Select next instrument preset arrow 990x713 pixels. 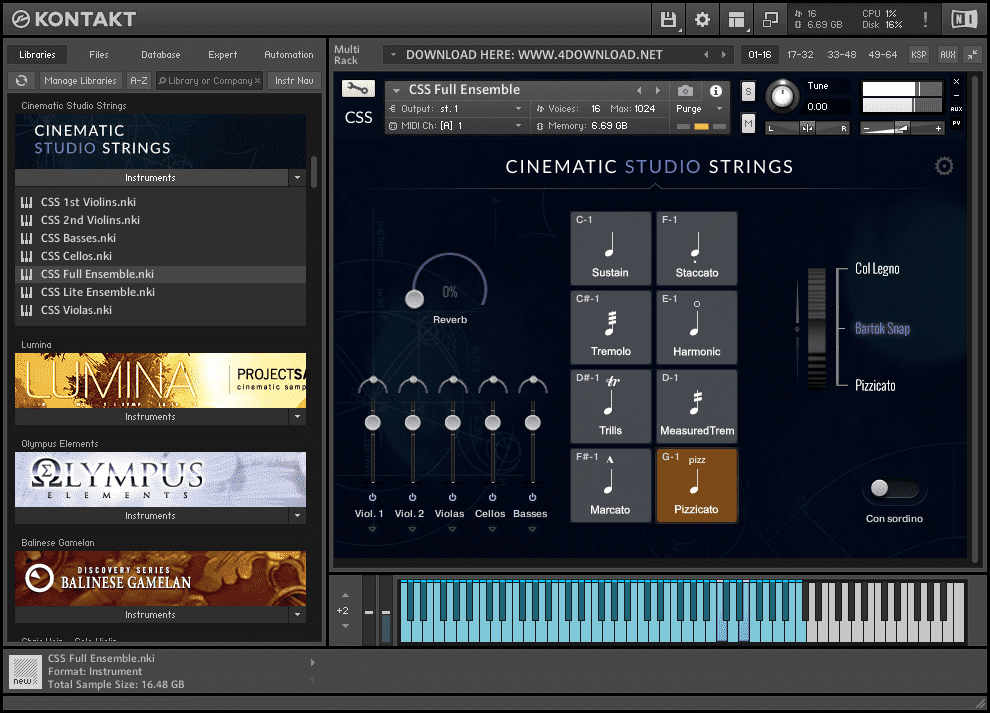click(x=657, y=90)
